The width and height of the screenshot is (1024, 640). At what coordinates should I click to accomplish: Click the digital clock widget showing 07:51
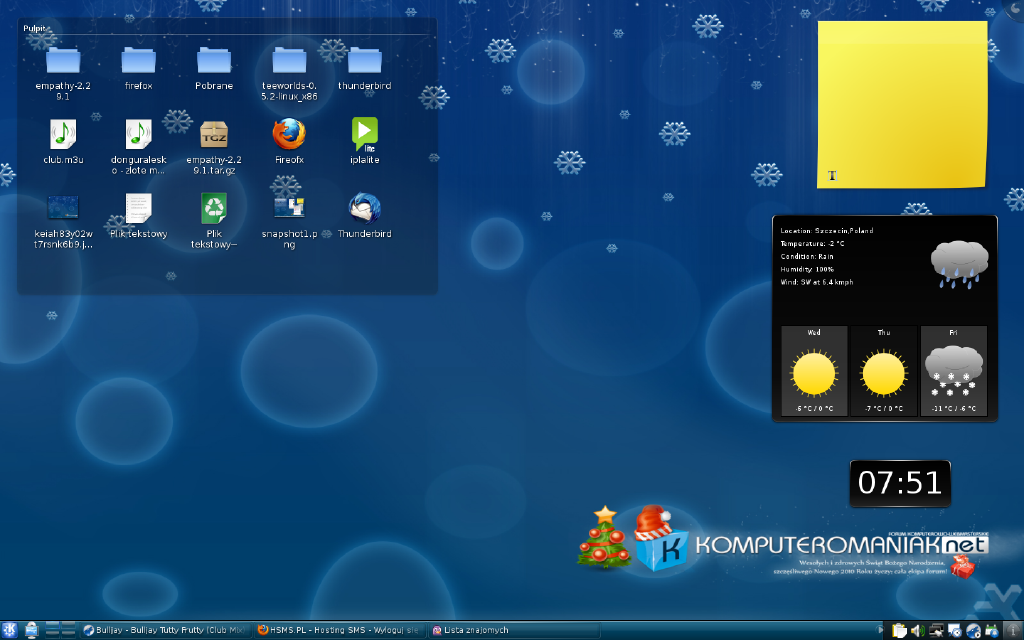coord(900,483)
